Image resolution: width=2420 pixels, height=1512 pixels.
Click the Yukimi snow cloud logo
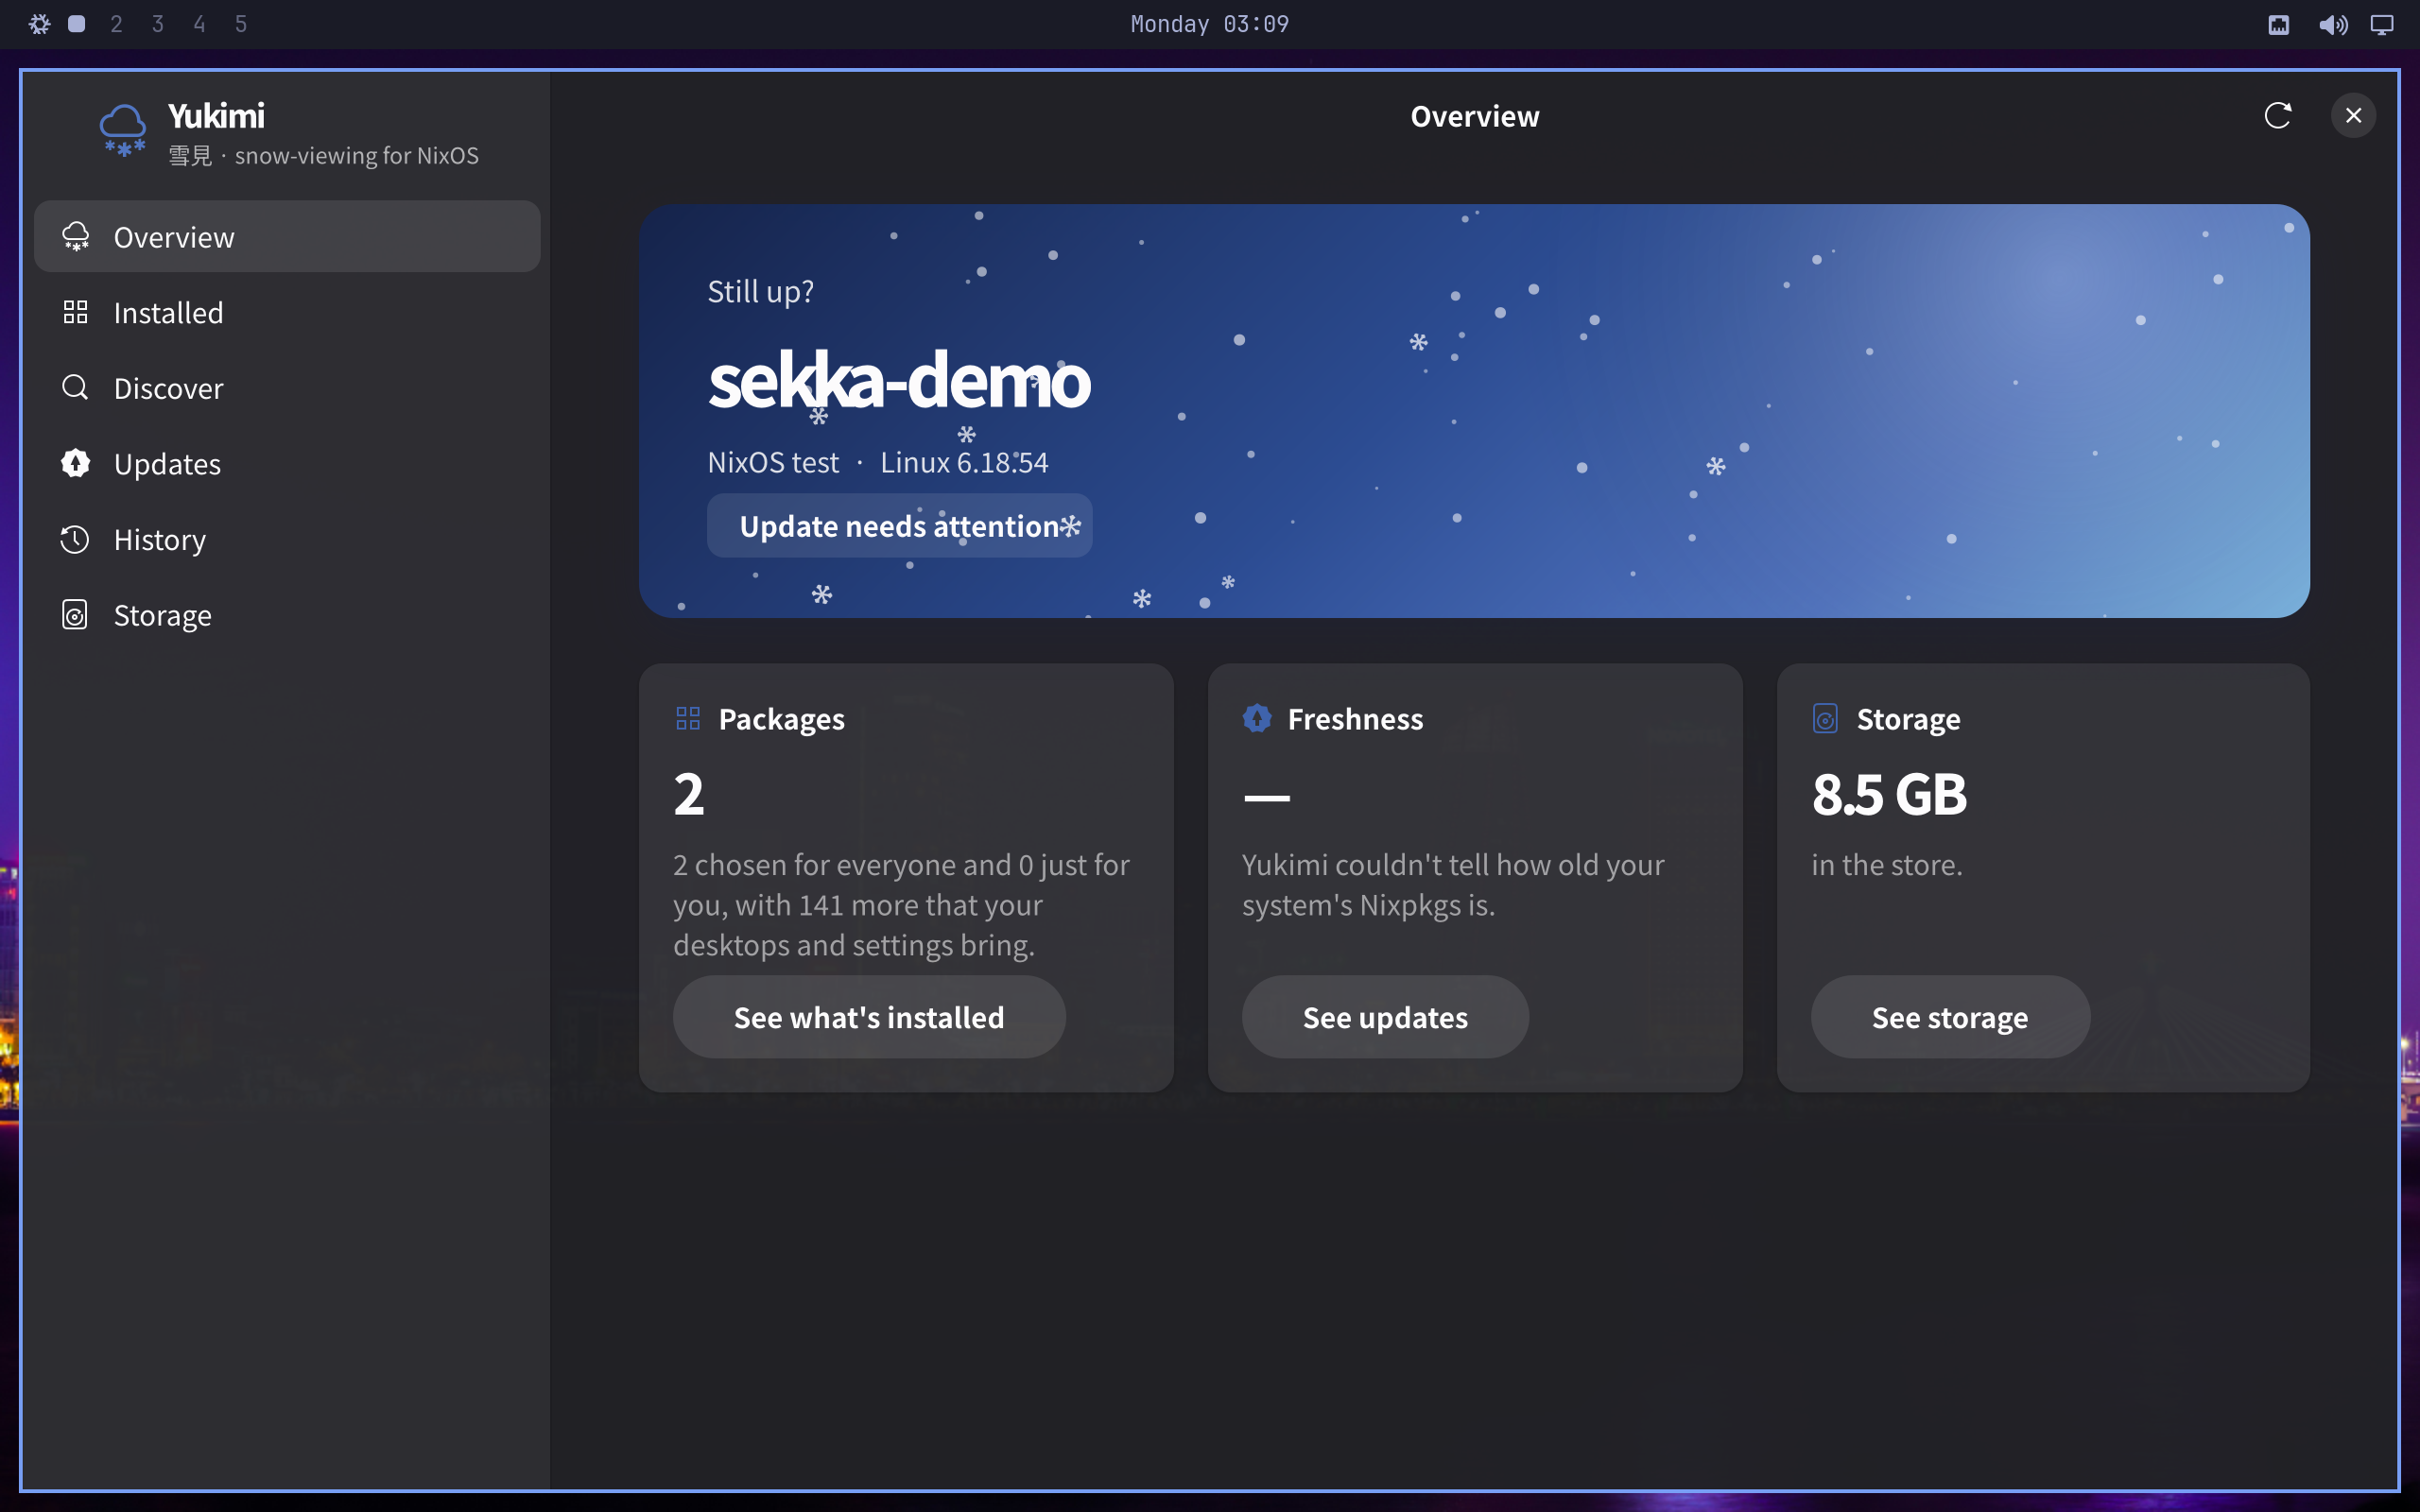coord(123,132)
